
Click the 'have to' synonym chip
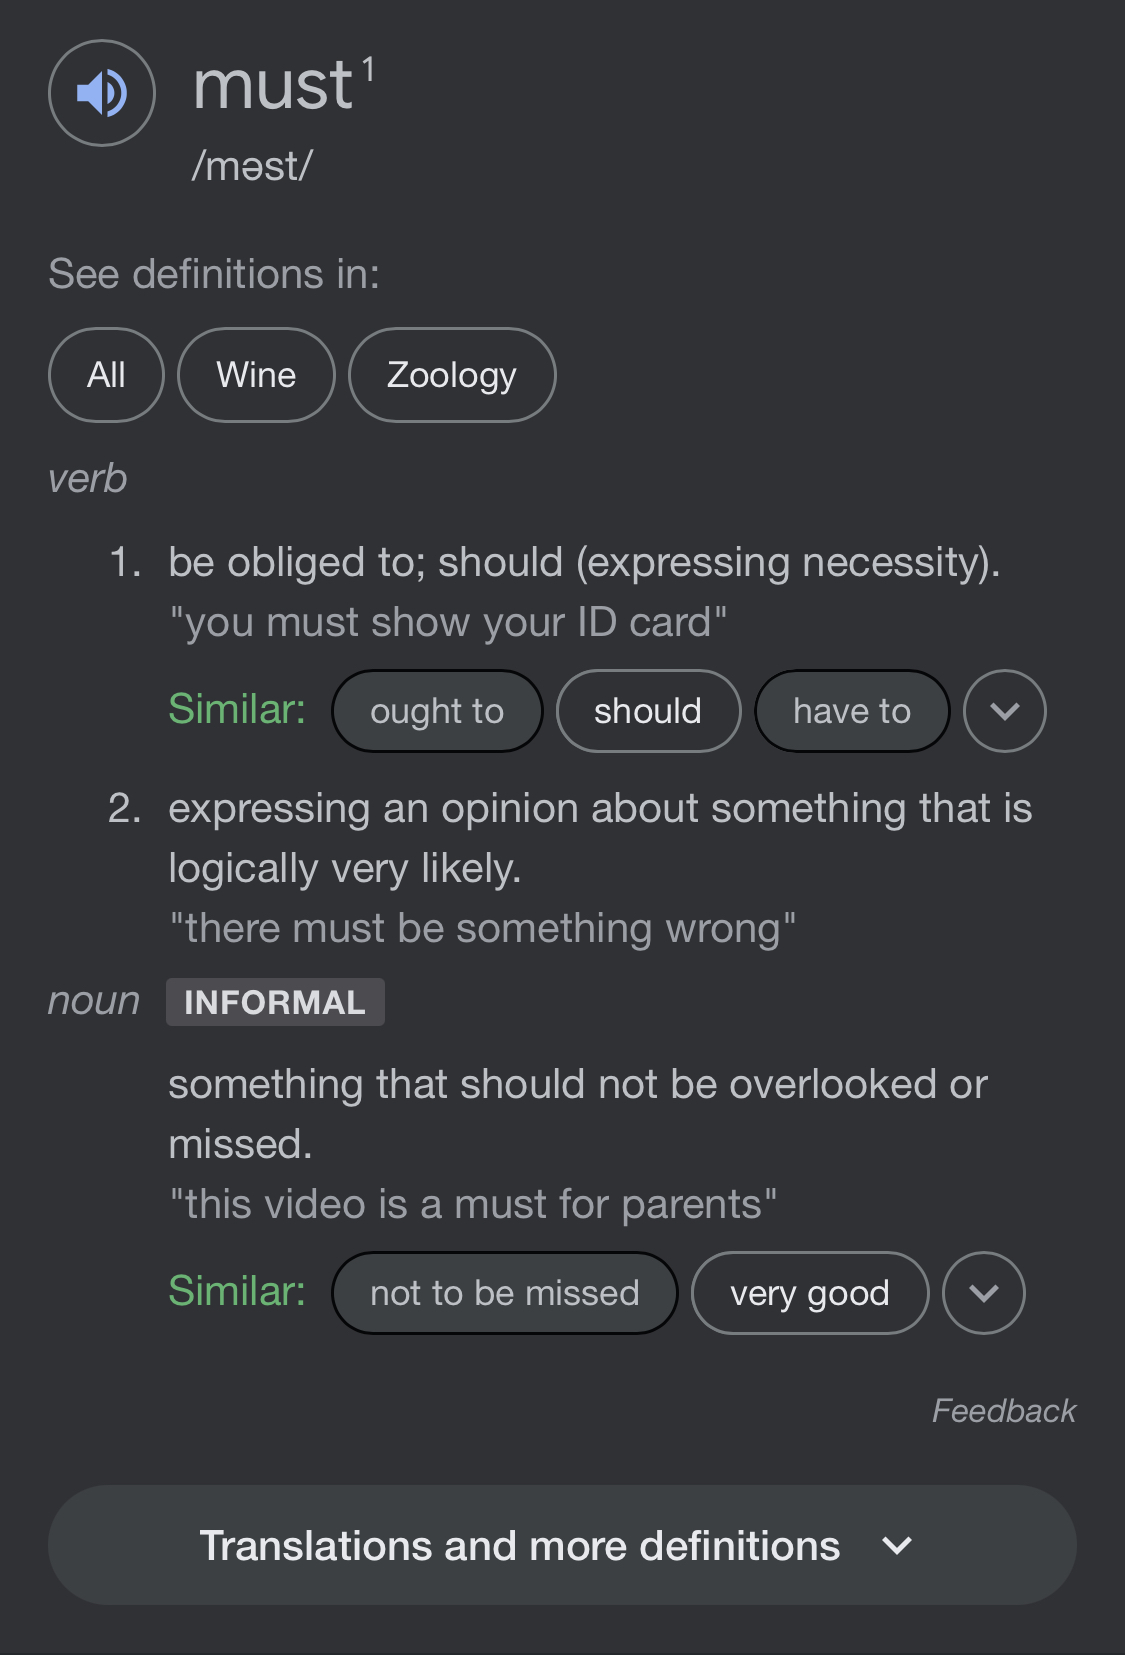[852, 711]
